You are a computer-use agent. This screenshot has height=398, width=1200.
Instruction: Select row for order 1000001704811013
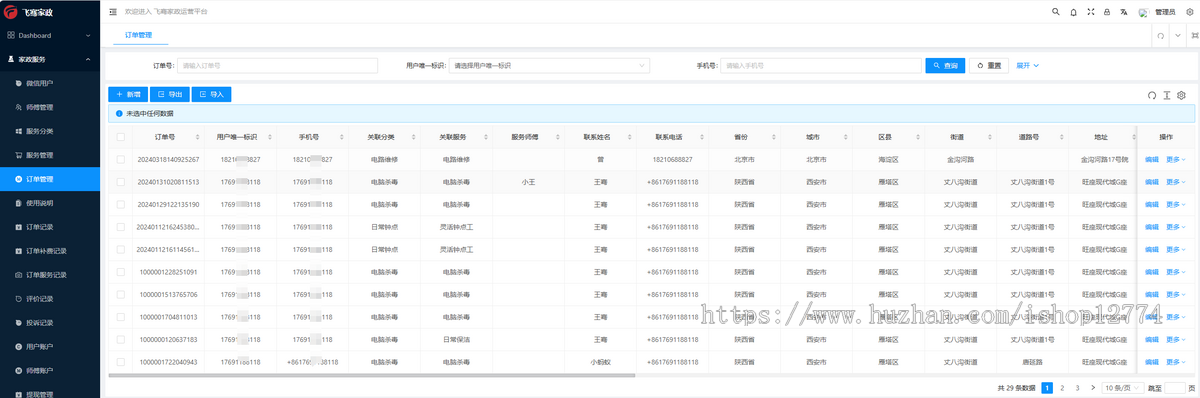tap(120, 317)
